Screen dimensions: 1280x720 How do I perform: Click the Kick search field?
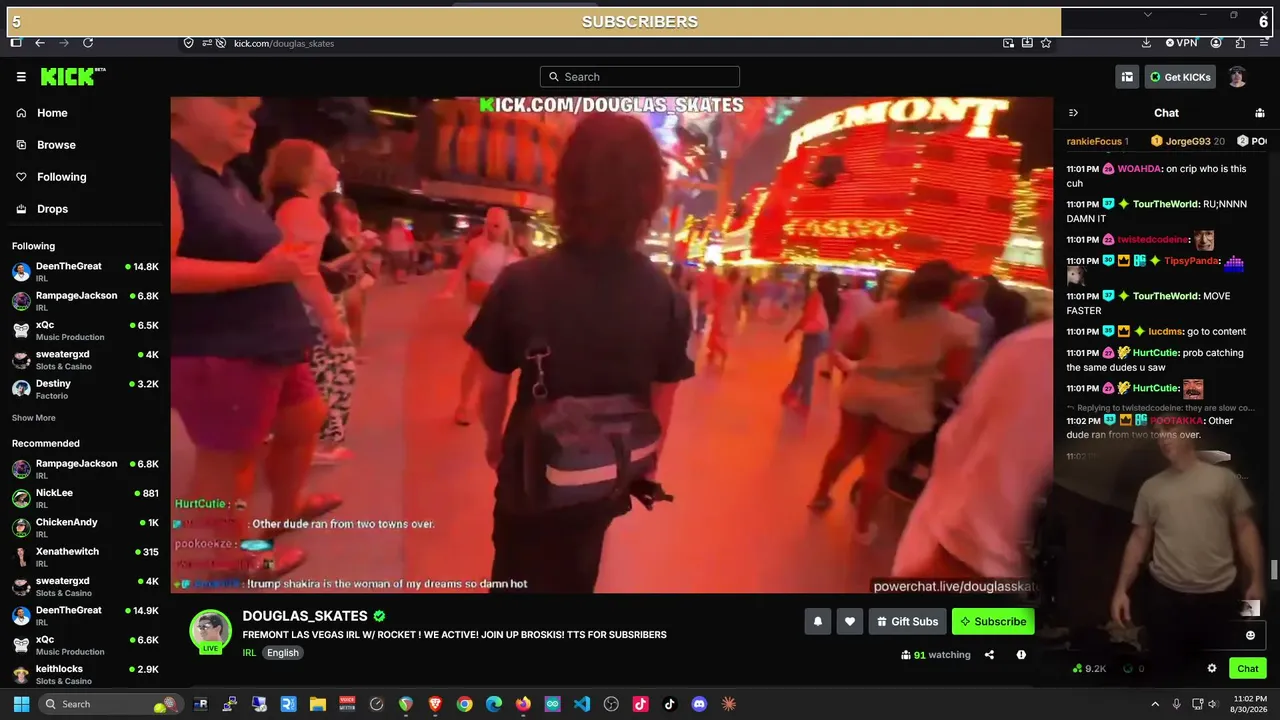click(640, 77)
